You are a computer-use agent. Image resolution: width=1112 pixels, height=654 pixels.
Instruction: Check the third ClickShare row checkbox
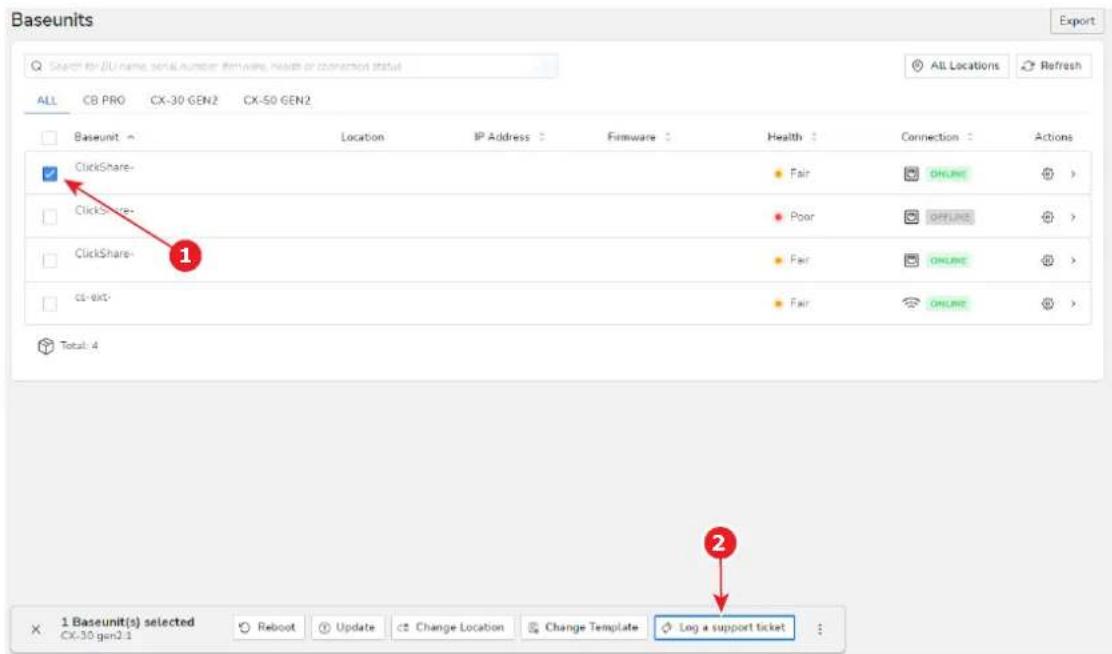point(50,260)
